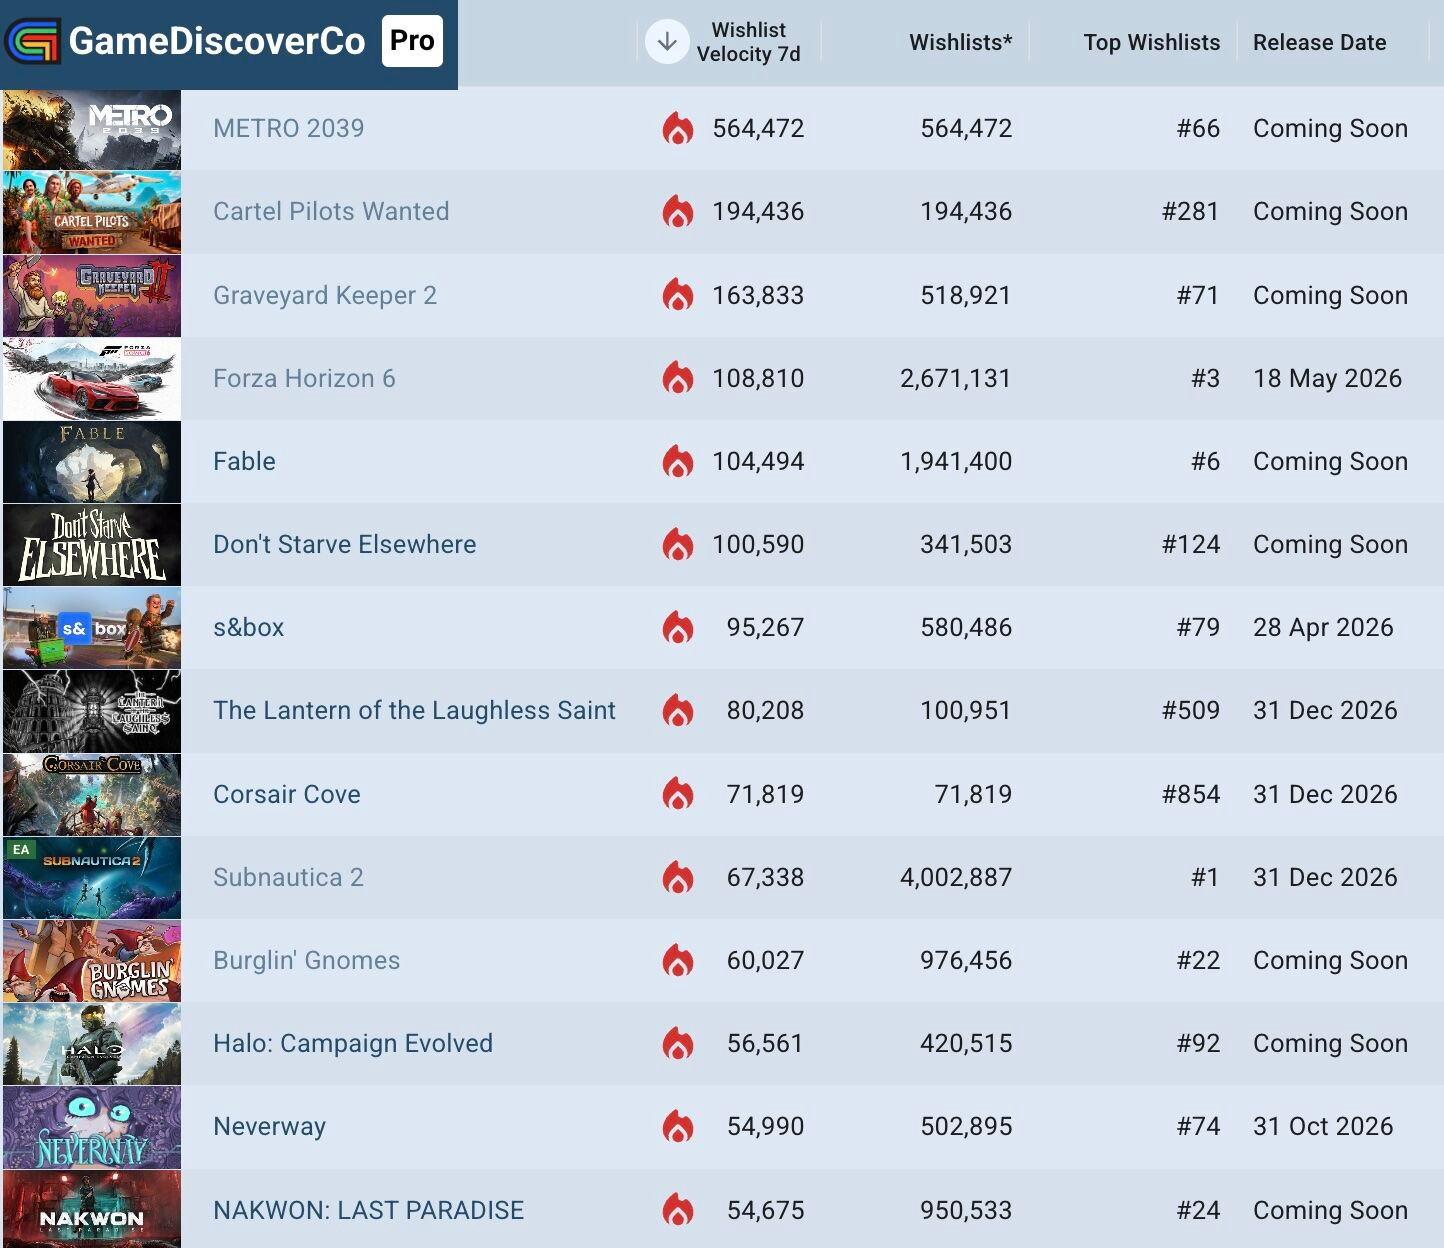Viewport: 1444px width, 1248px height.
Task: Open the METRO 2039 game link
Action: tap(288, 128)
